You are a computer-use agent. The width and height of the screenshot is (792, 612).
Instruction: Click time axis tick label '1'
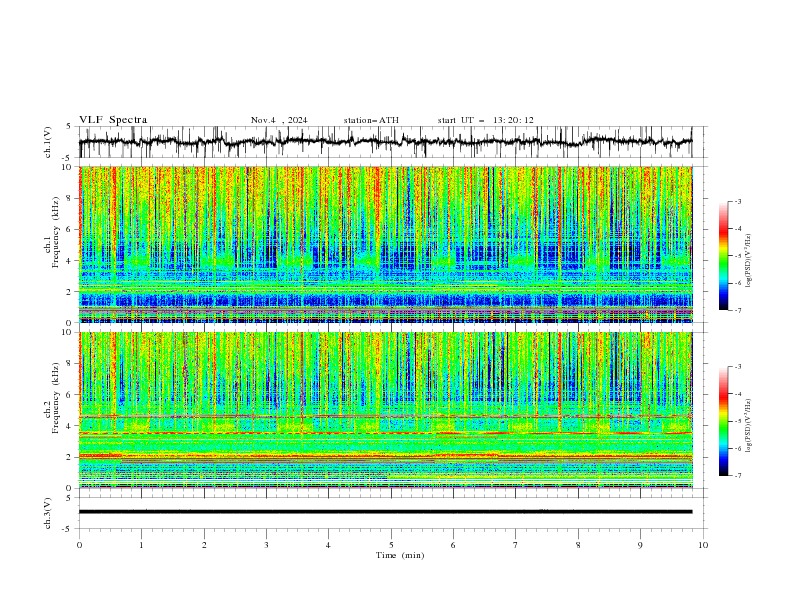tap(142, 545)
